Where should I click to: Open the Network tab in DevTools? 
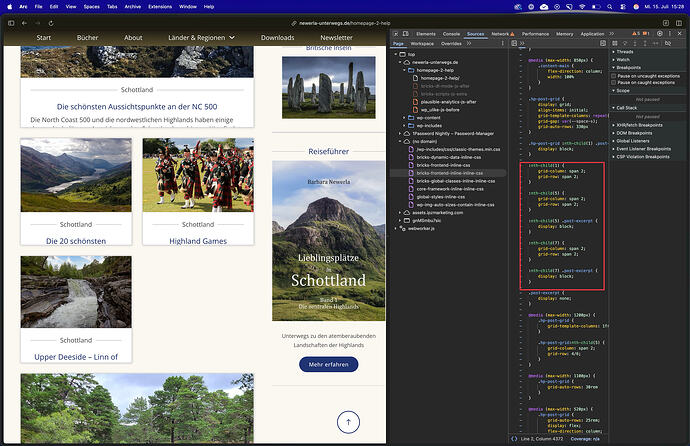(x=500, y=34)
